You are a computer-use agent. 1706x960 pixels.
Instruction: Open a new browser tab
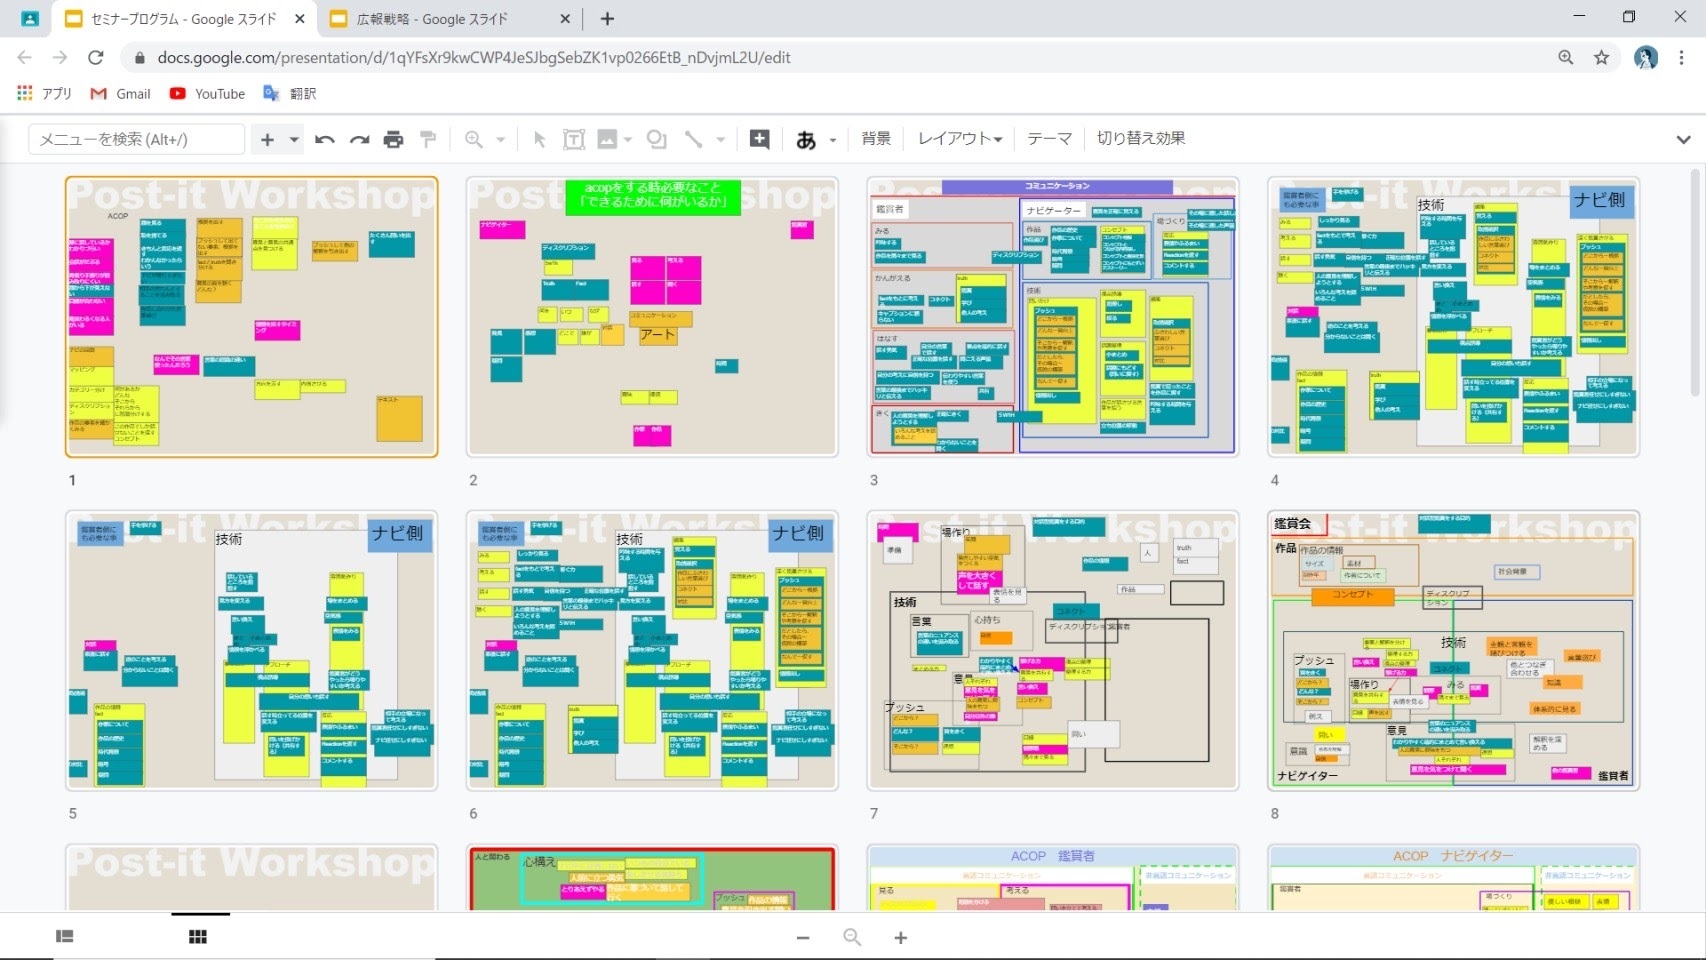pyautogui.click(x=607, y=19)
